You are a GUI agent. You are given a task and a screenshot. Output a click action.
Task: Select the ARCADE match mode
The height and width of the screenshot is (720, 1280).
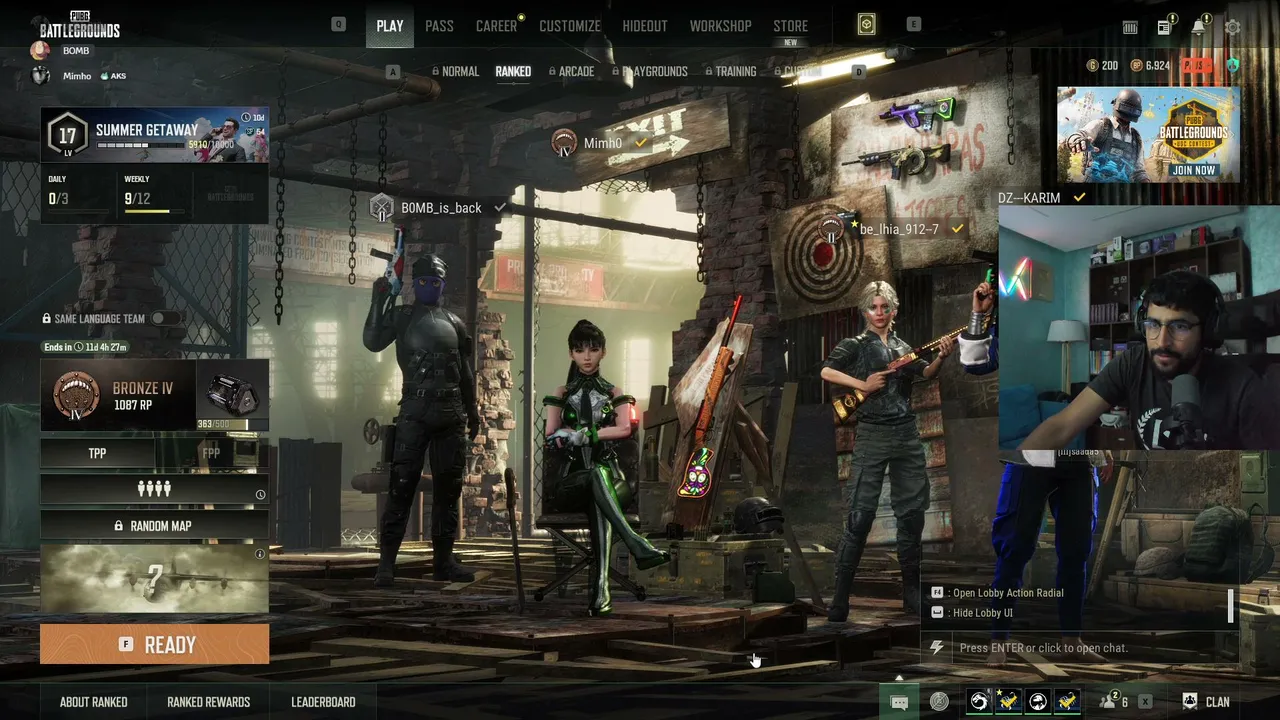571,72
